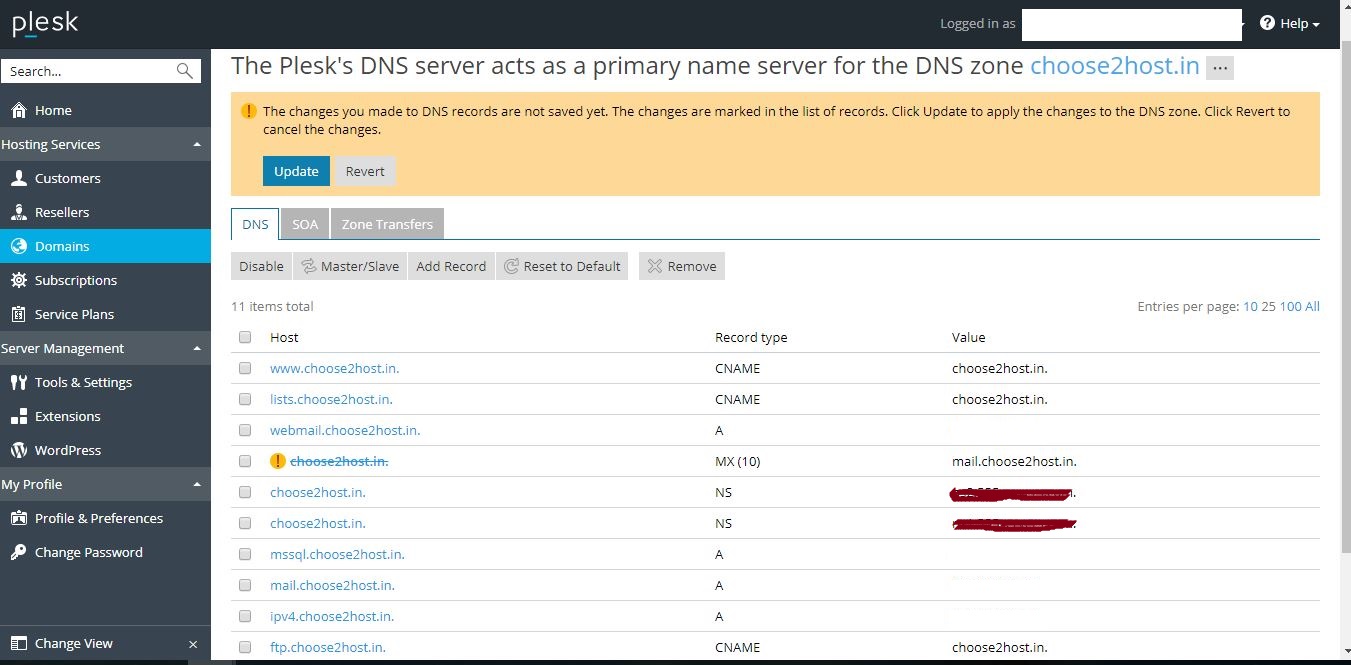Collapse the My Profile section

pyautogui.click(x=197, y=484)
